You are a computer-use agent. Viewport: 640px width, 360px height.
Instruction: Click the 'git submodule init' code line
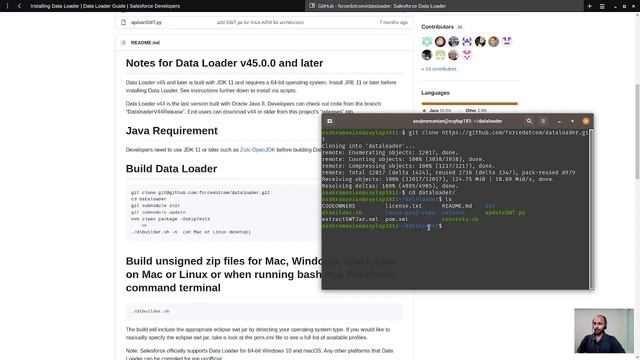coord(156,206)
